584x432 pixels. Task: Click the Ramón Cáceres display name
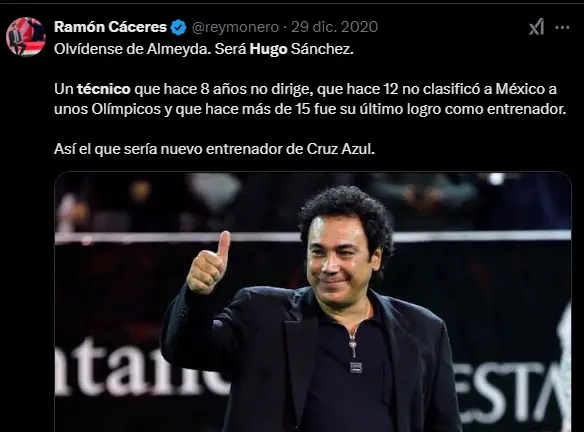(110, 27)
